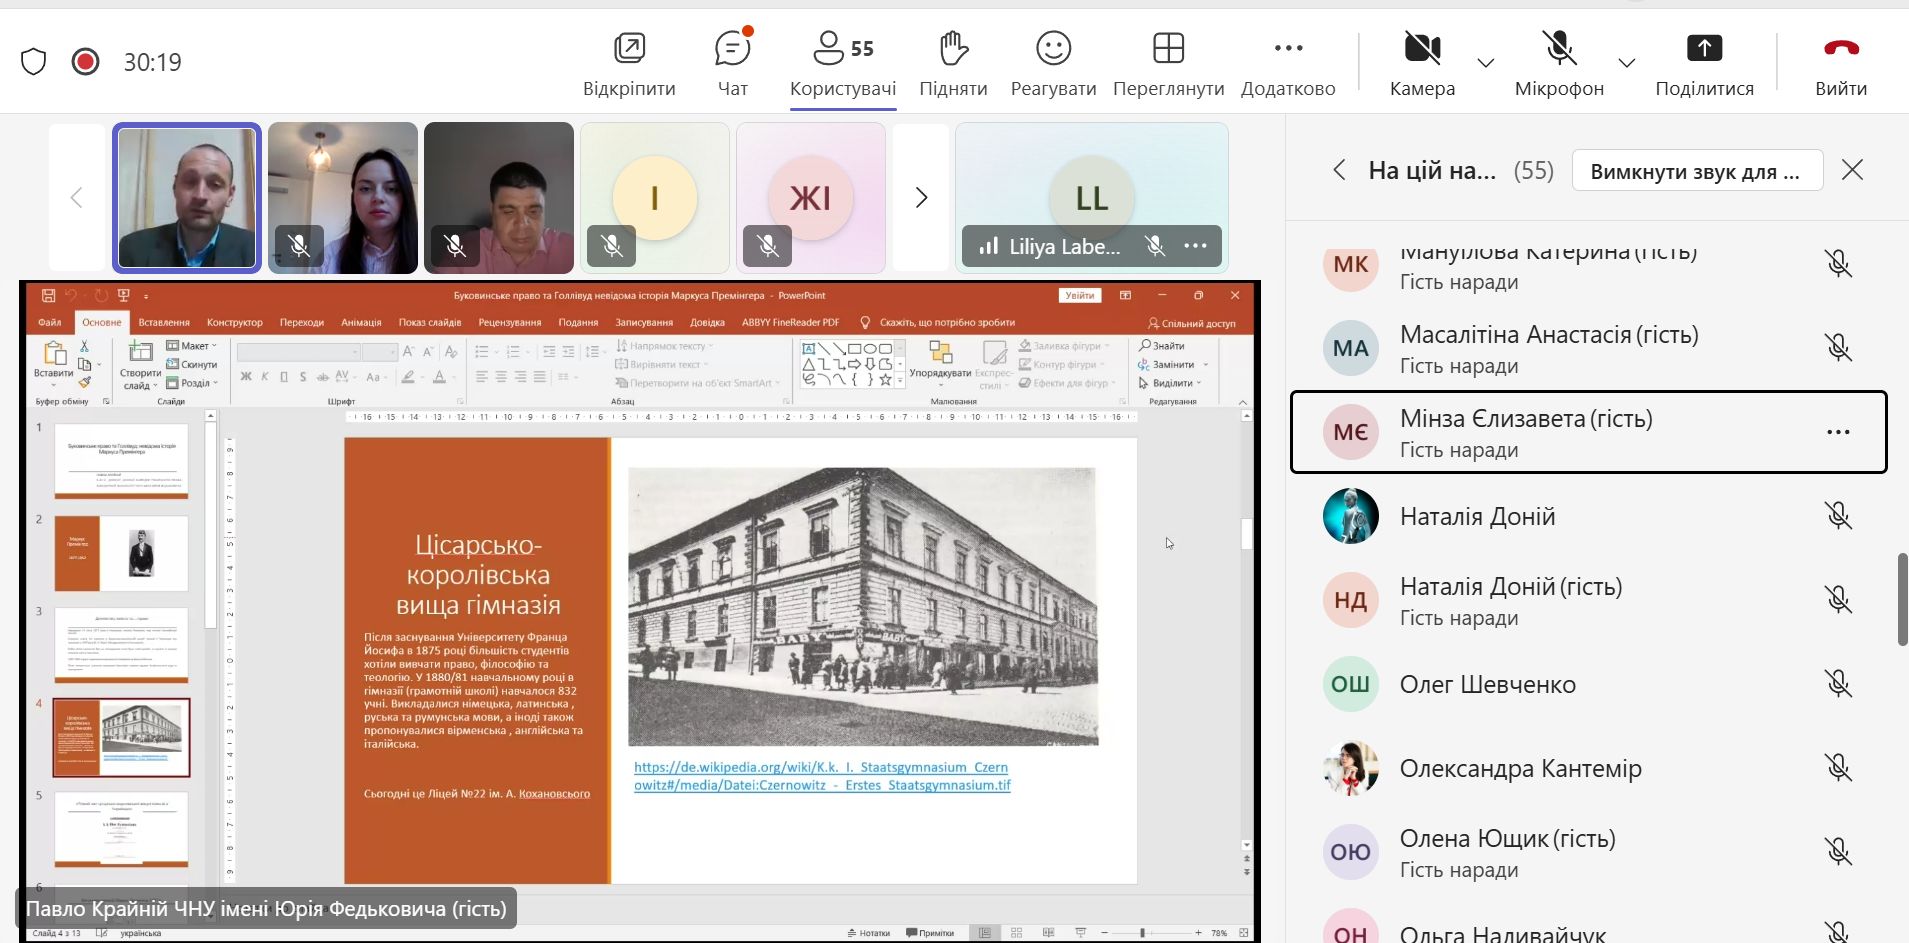Select Олександра Кантемір in participant list
The image size is (1909, 943).
coord(1520,768)
